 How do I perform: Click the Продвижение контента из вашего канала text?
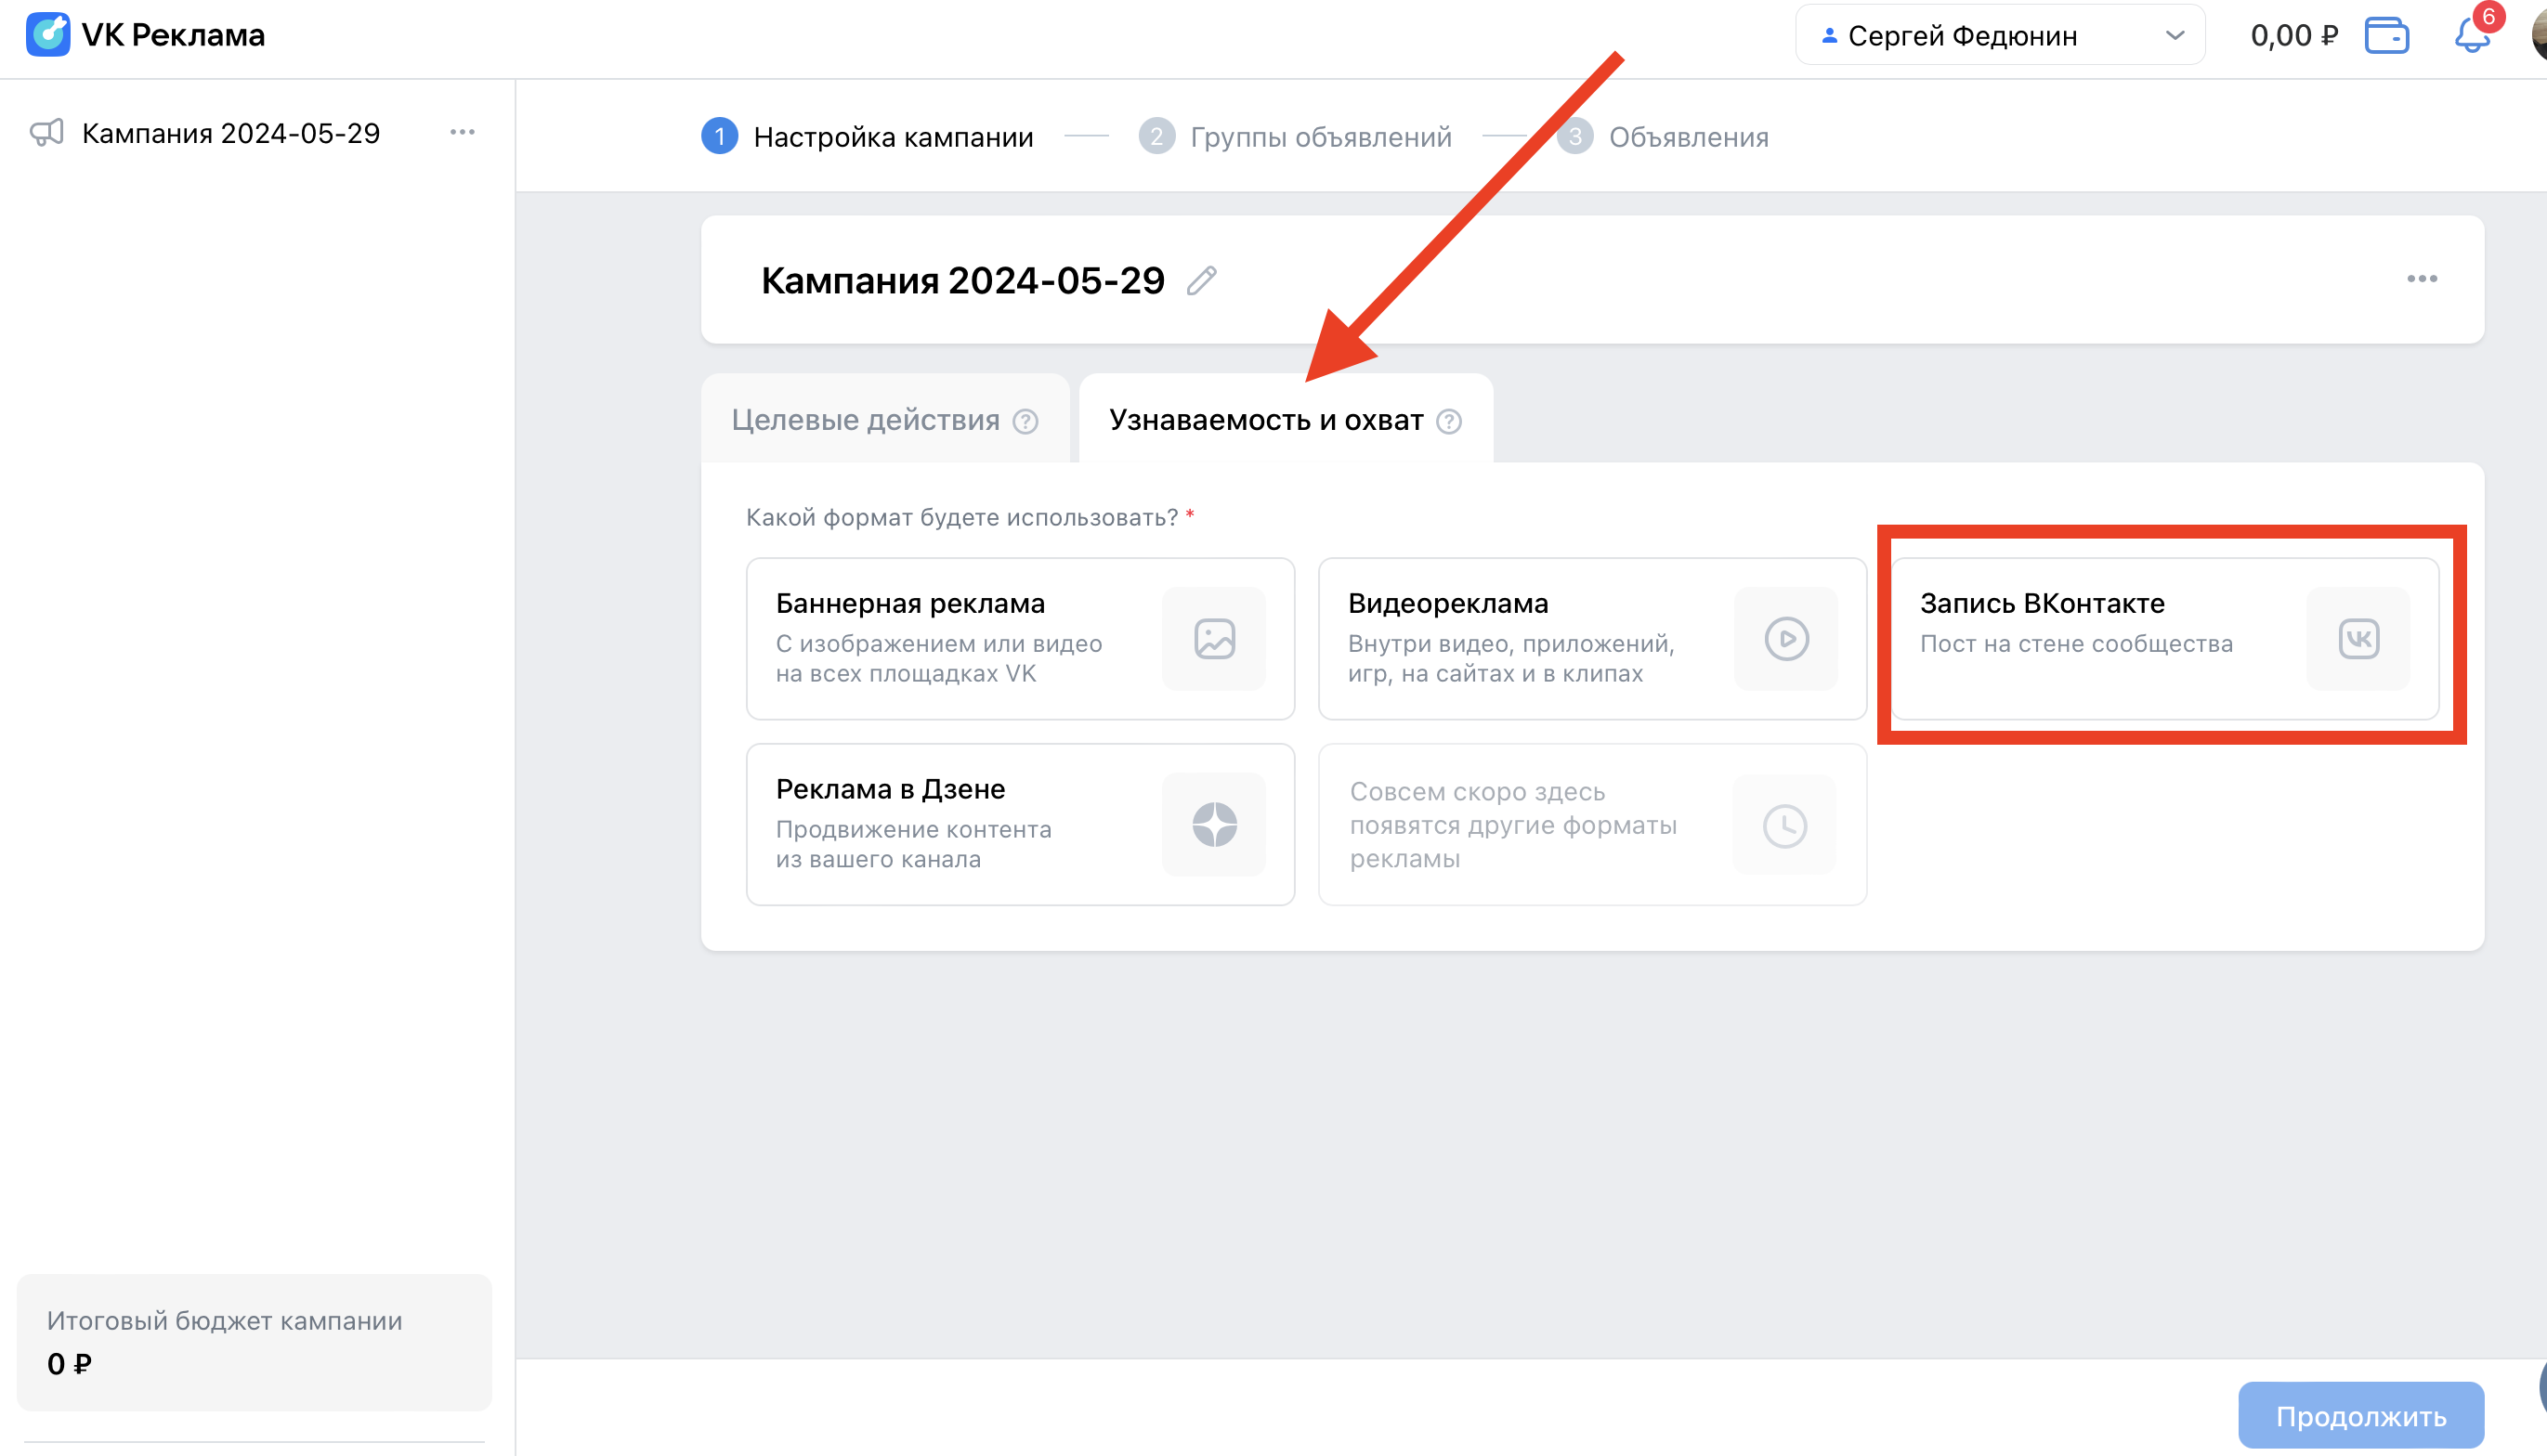point(914,844)
